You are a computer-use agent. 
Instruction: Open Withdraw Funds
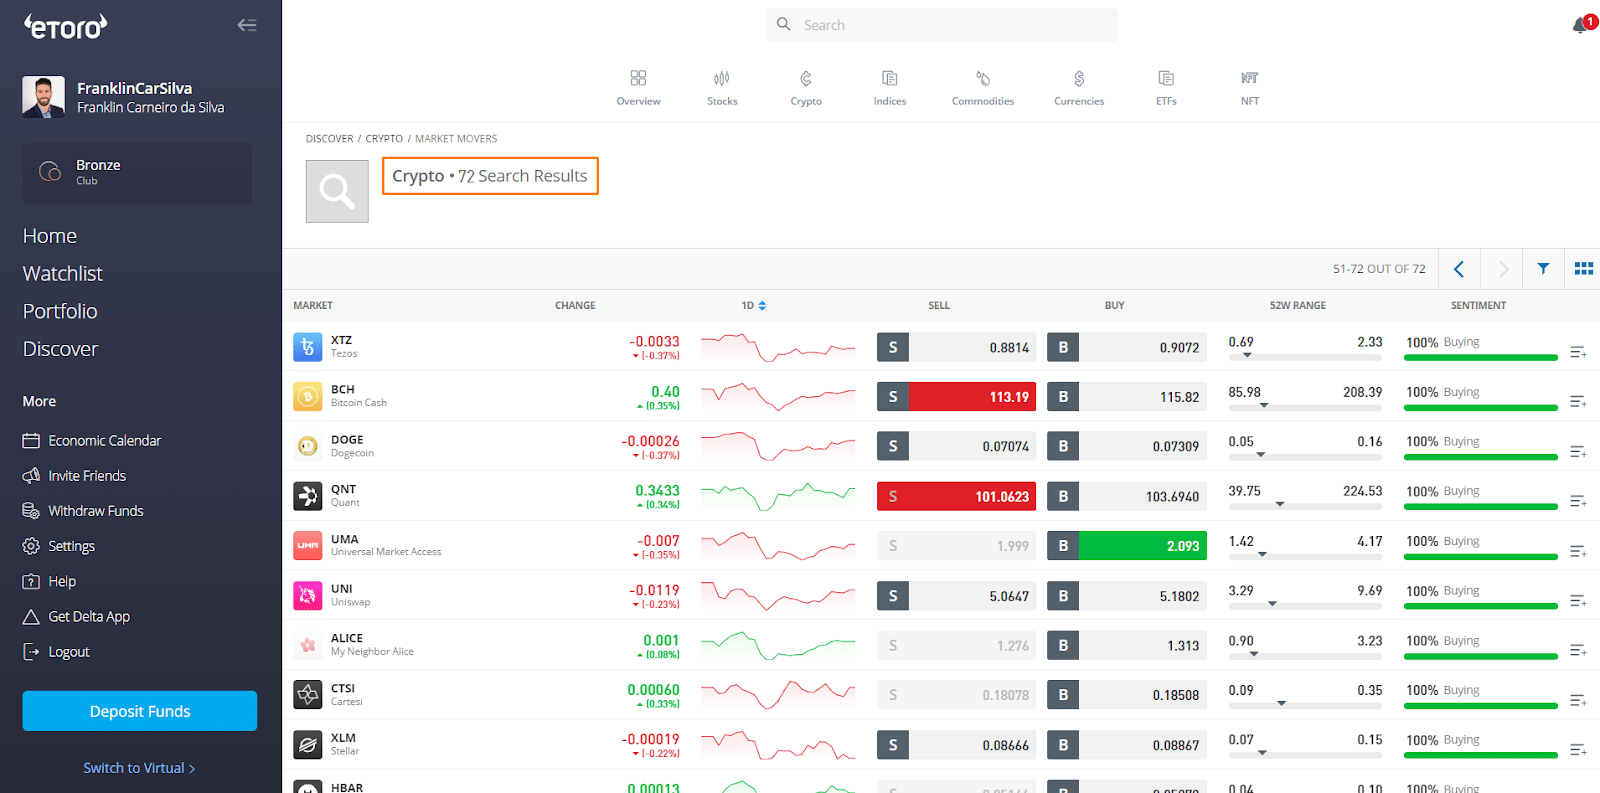click(x=83, y=511)
